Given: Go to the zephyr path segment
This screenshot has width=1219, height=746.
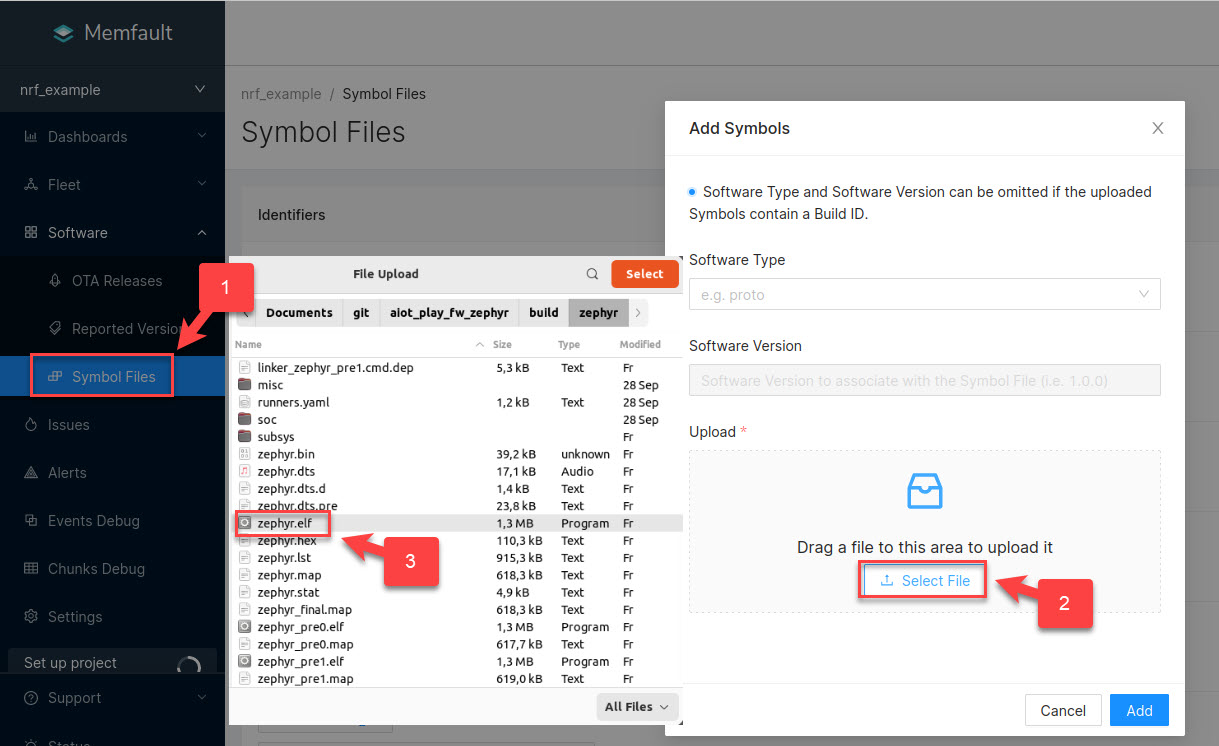Looking at the screenshot, I should tap(598, 313).
